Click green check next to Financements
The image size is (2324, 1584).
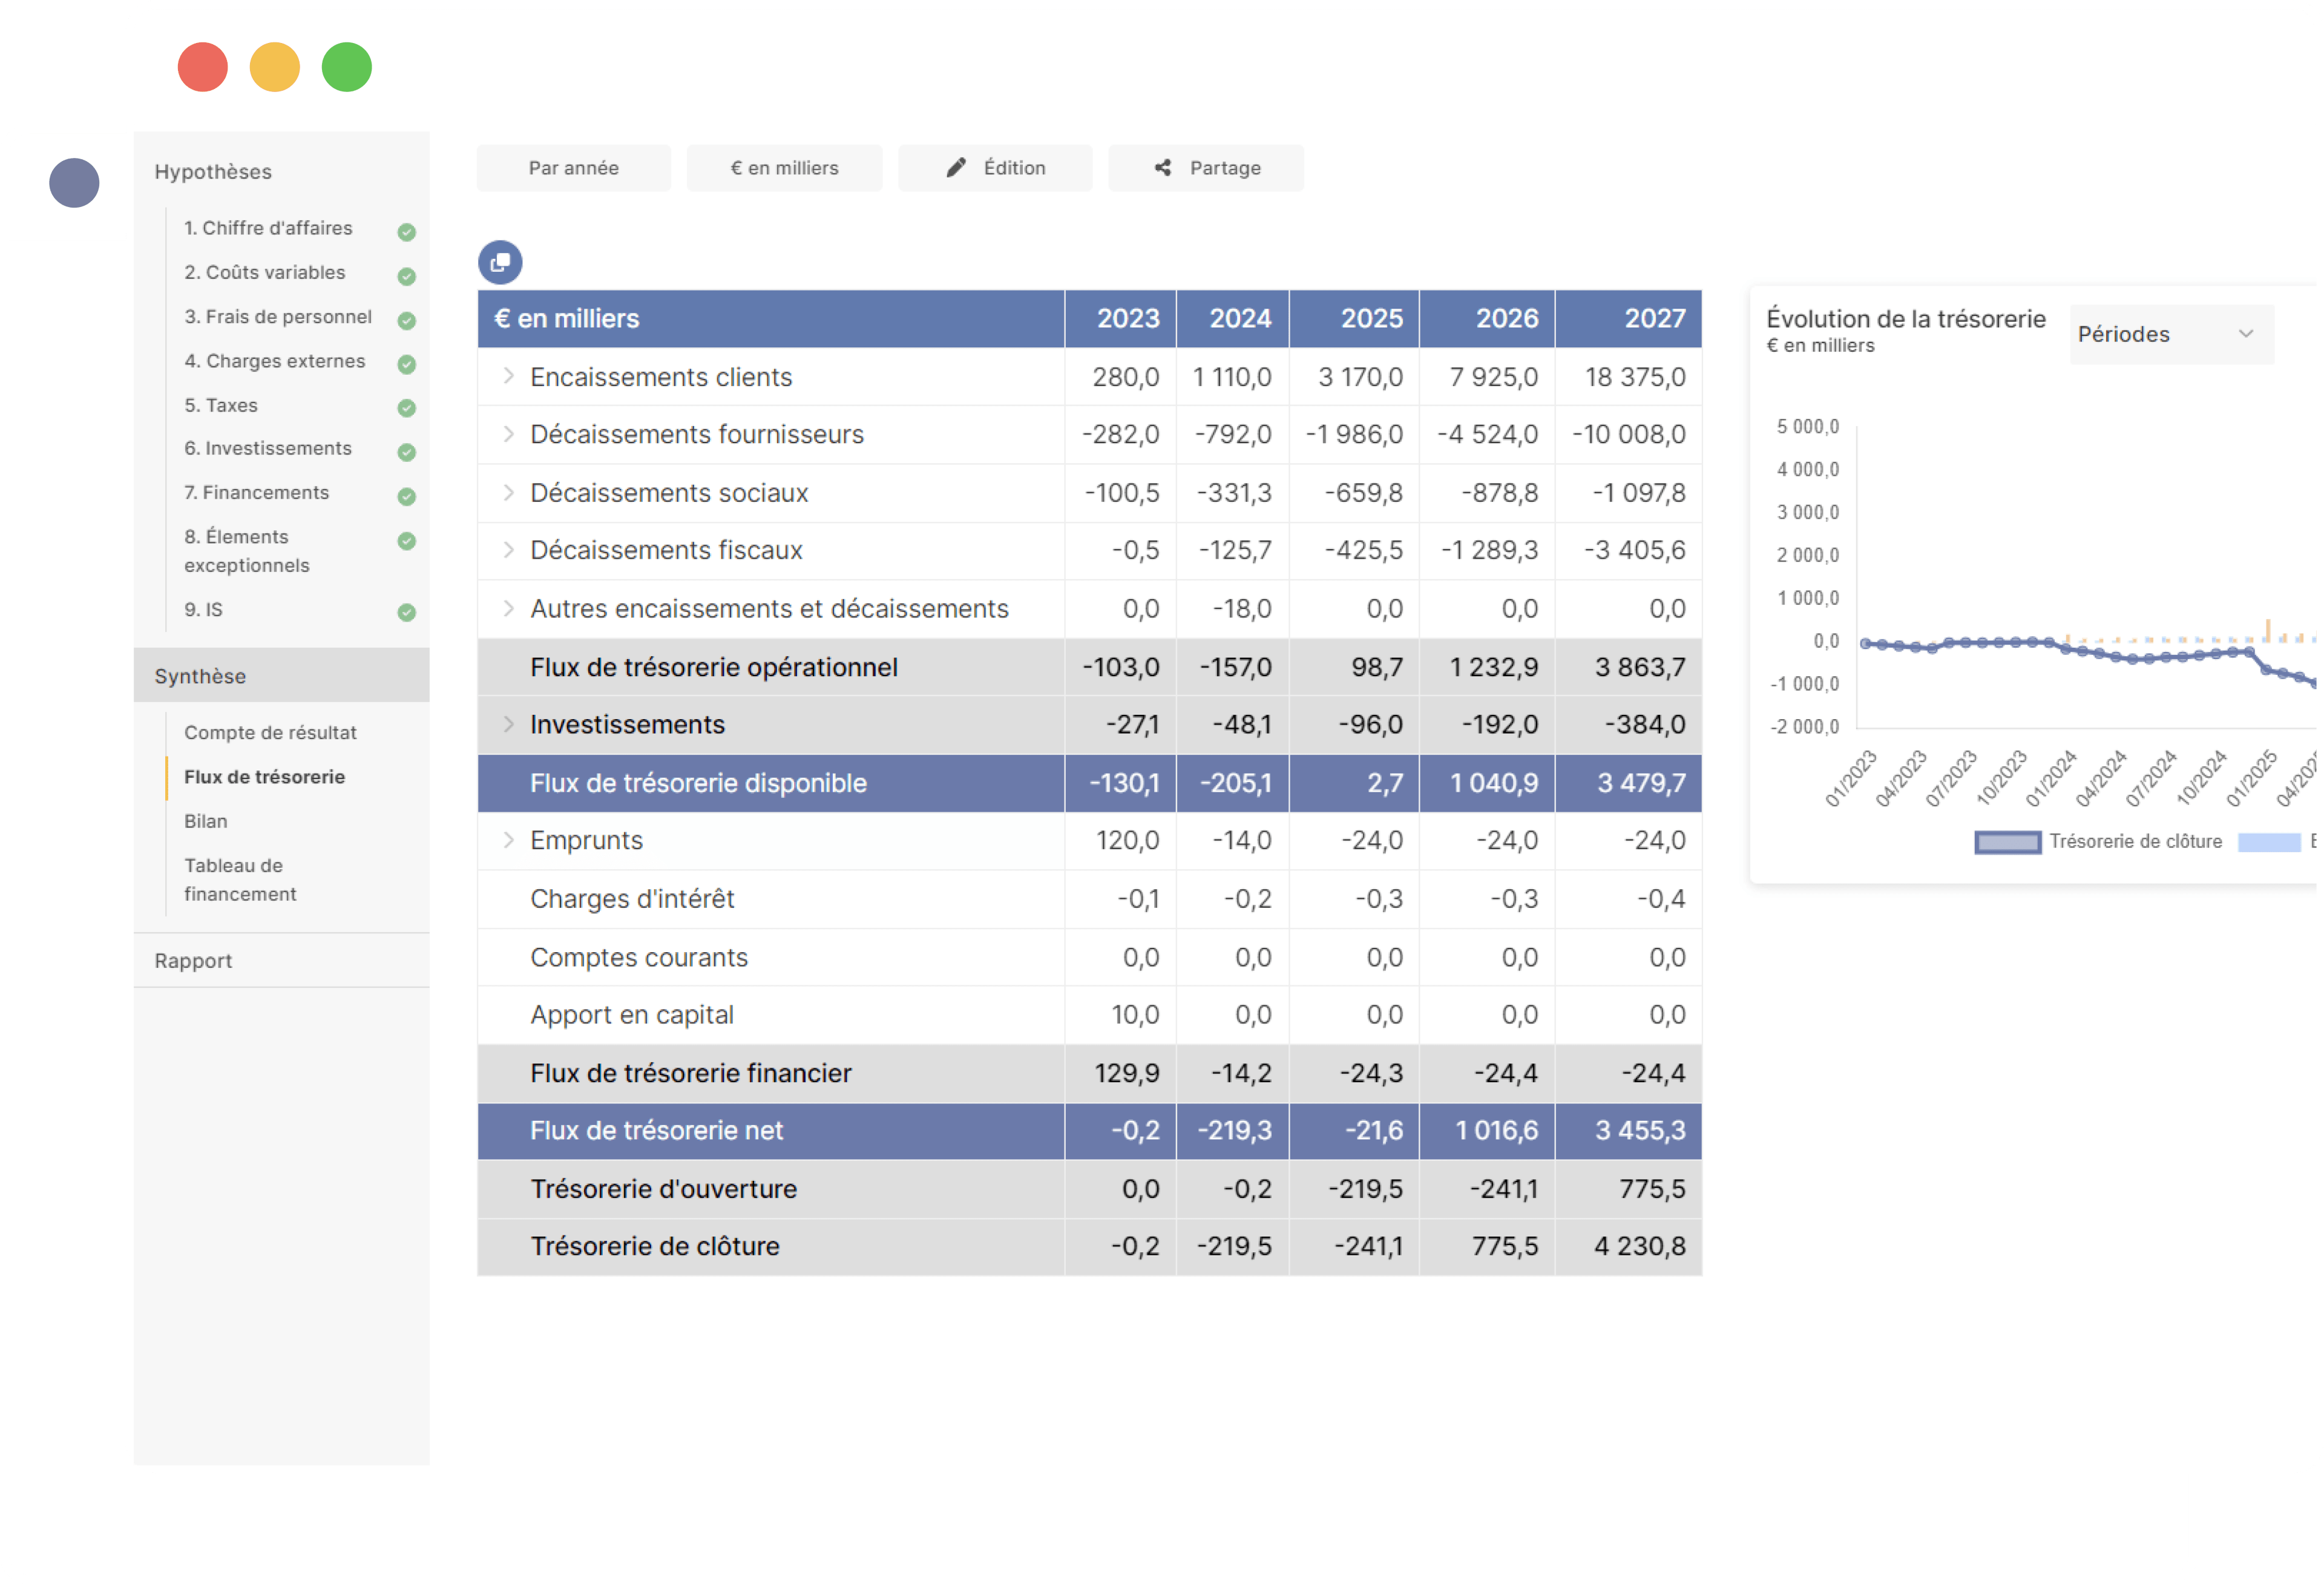[x=406, y=496]
